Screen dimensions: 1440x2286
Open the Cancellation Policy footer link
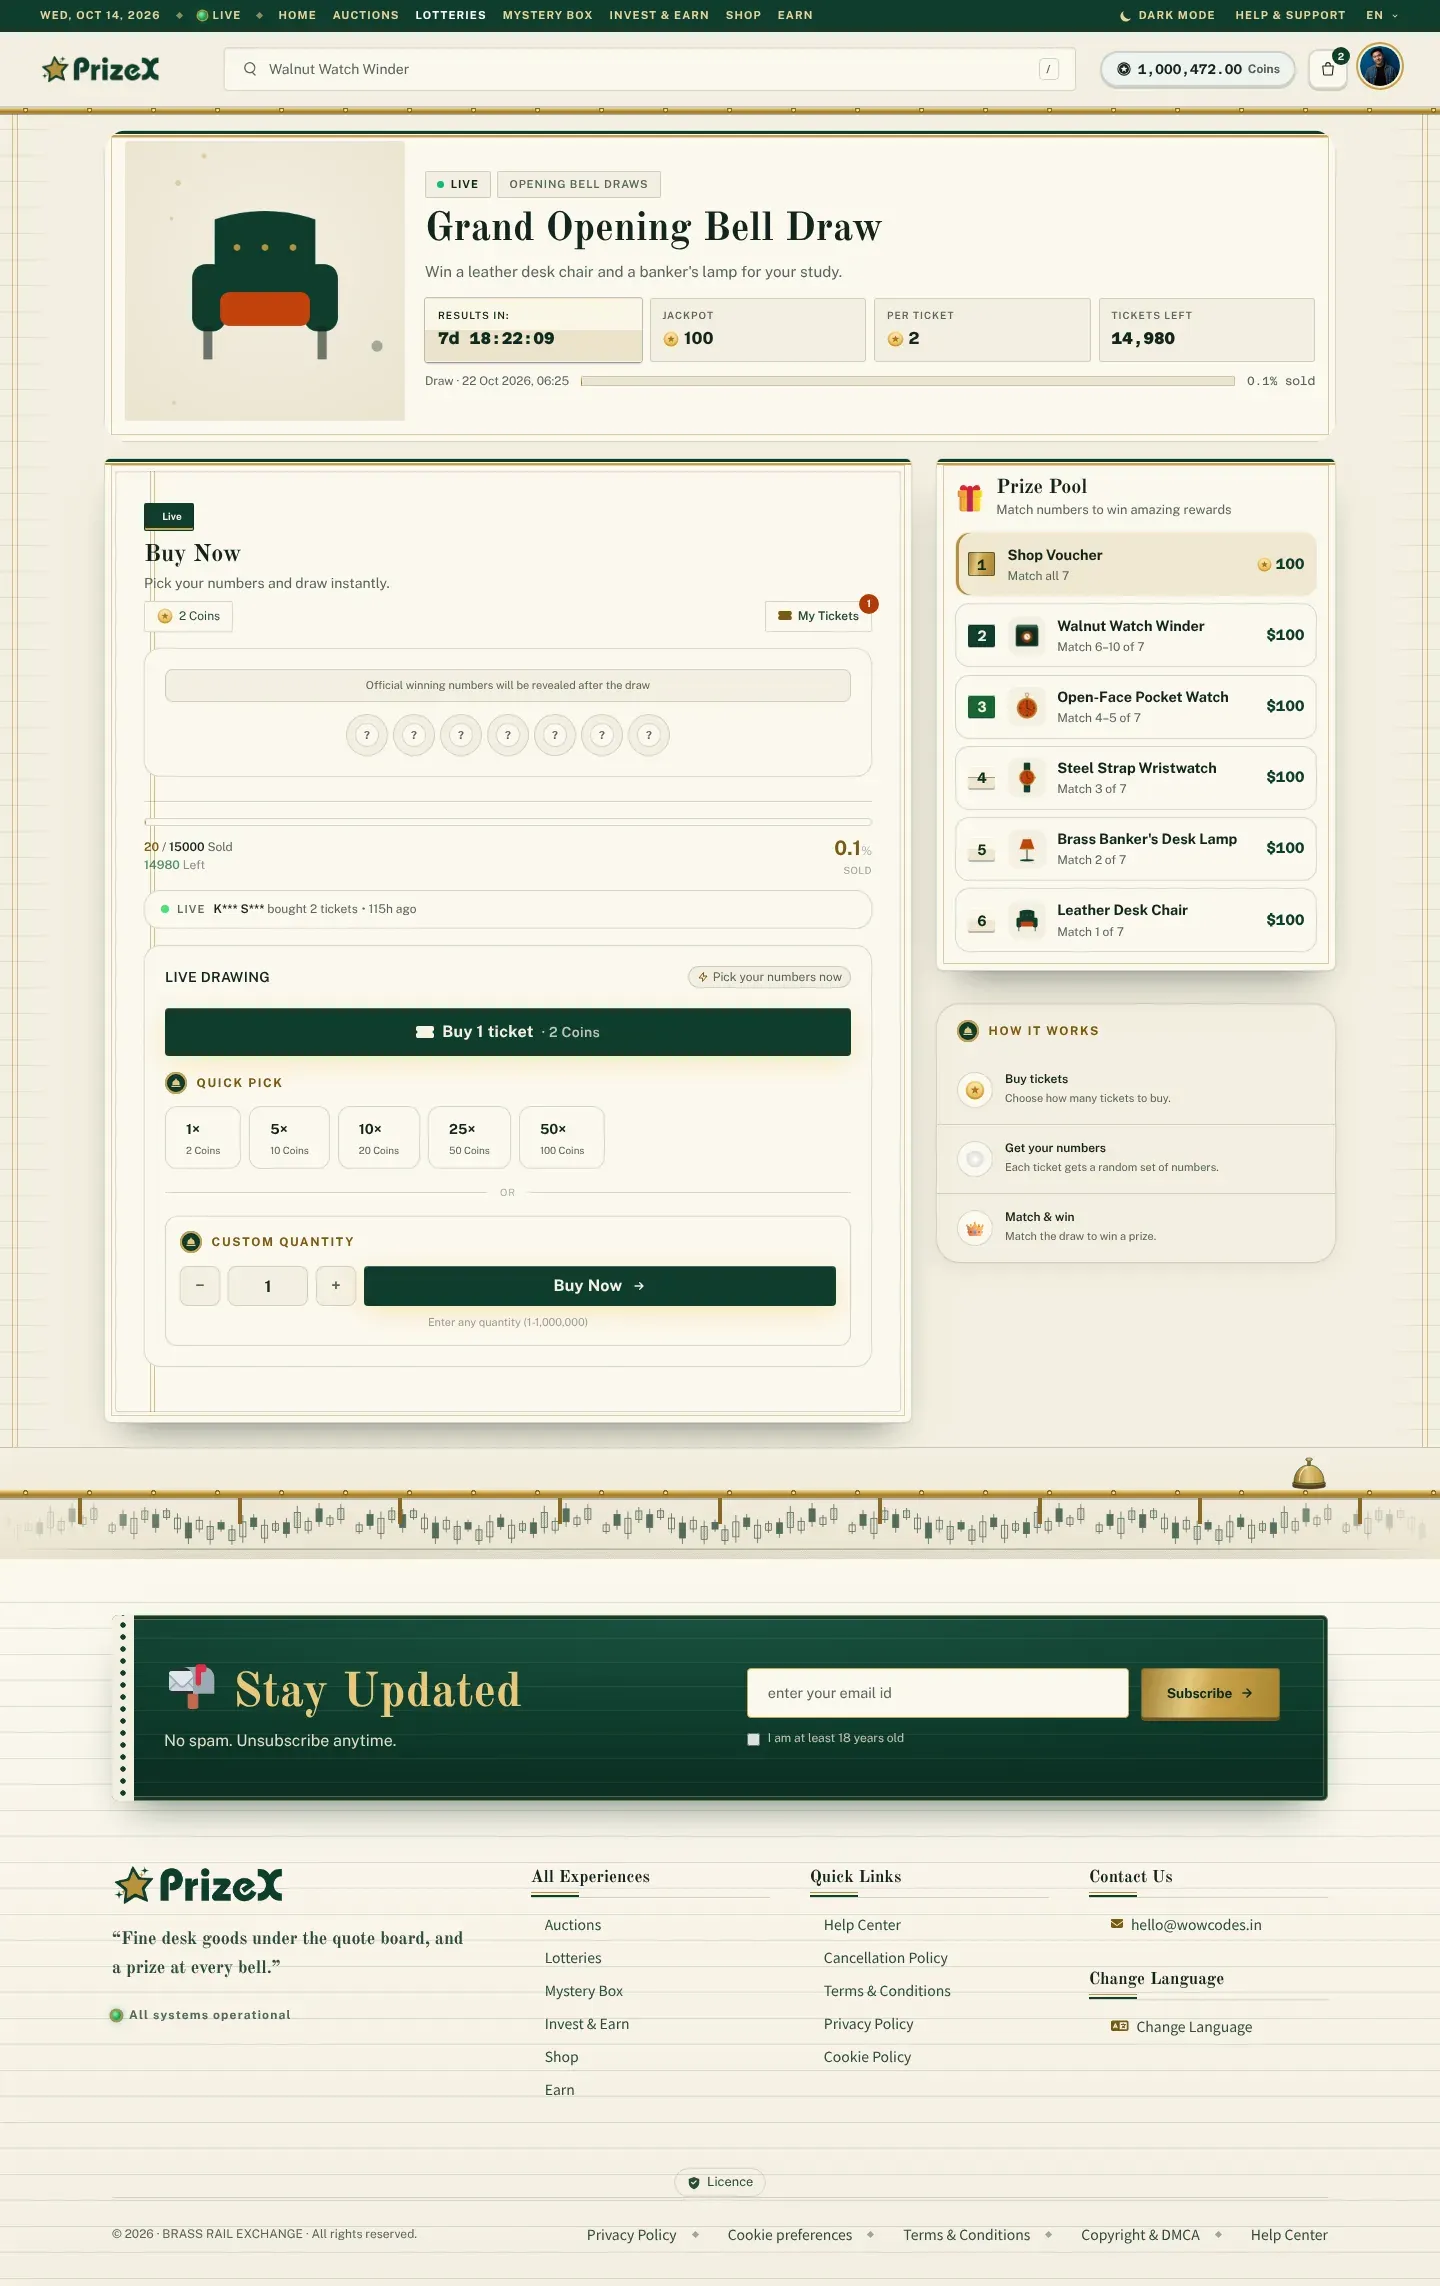point(886,1958)
